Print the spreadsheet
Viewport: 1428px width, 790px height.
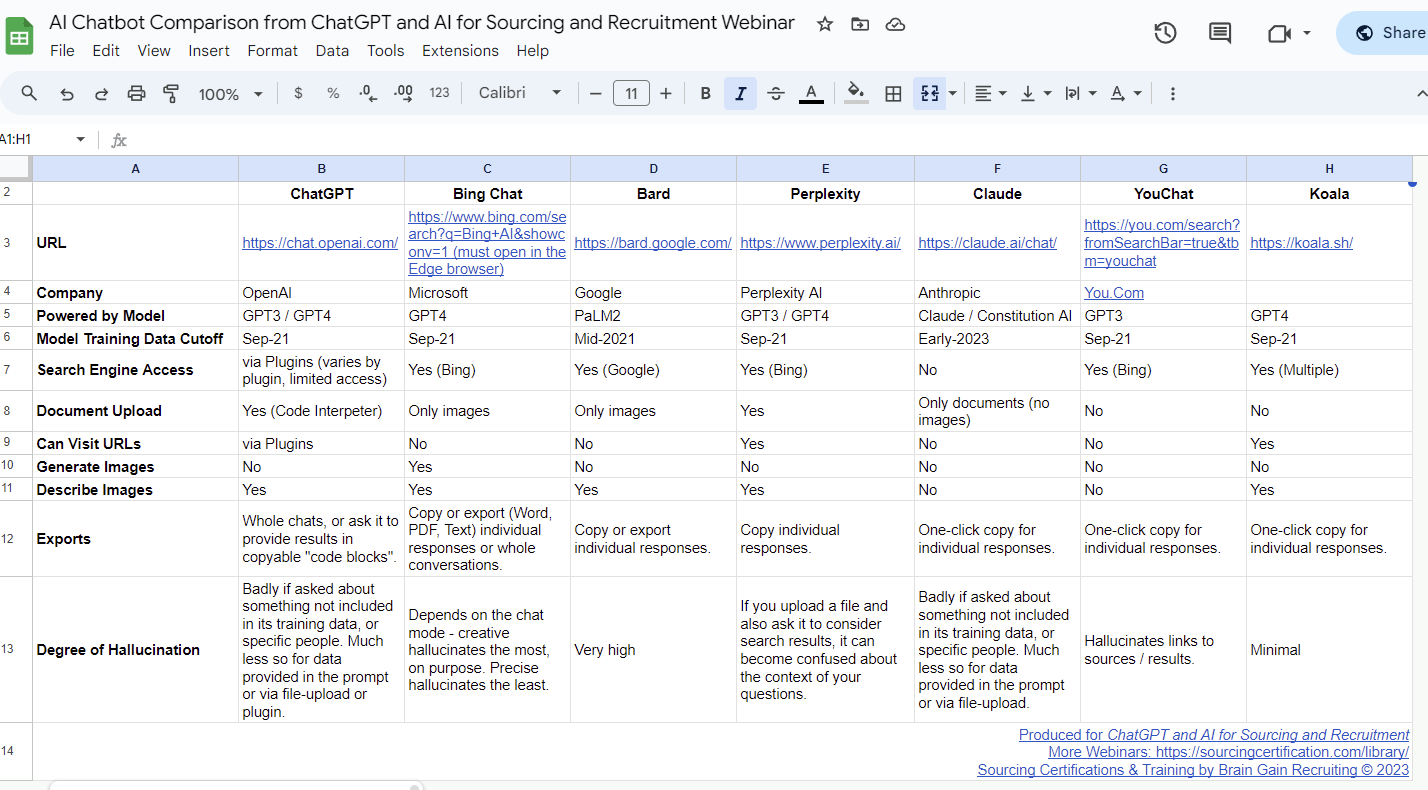coord(136,93)
